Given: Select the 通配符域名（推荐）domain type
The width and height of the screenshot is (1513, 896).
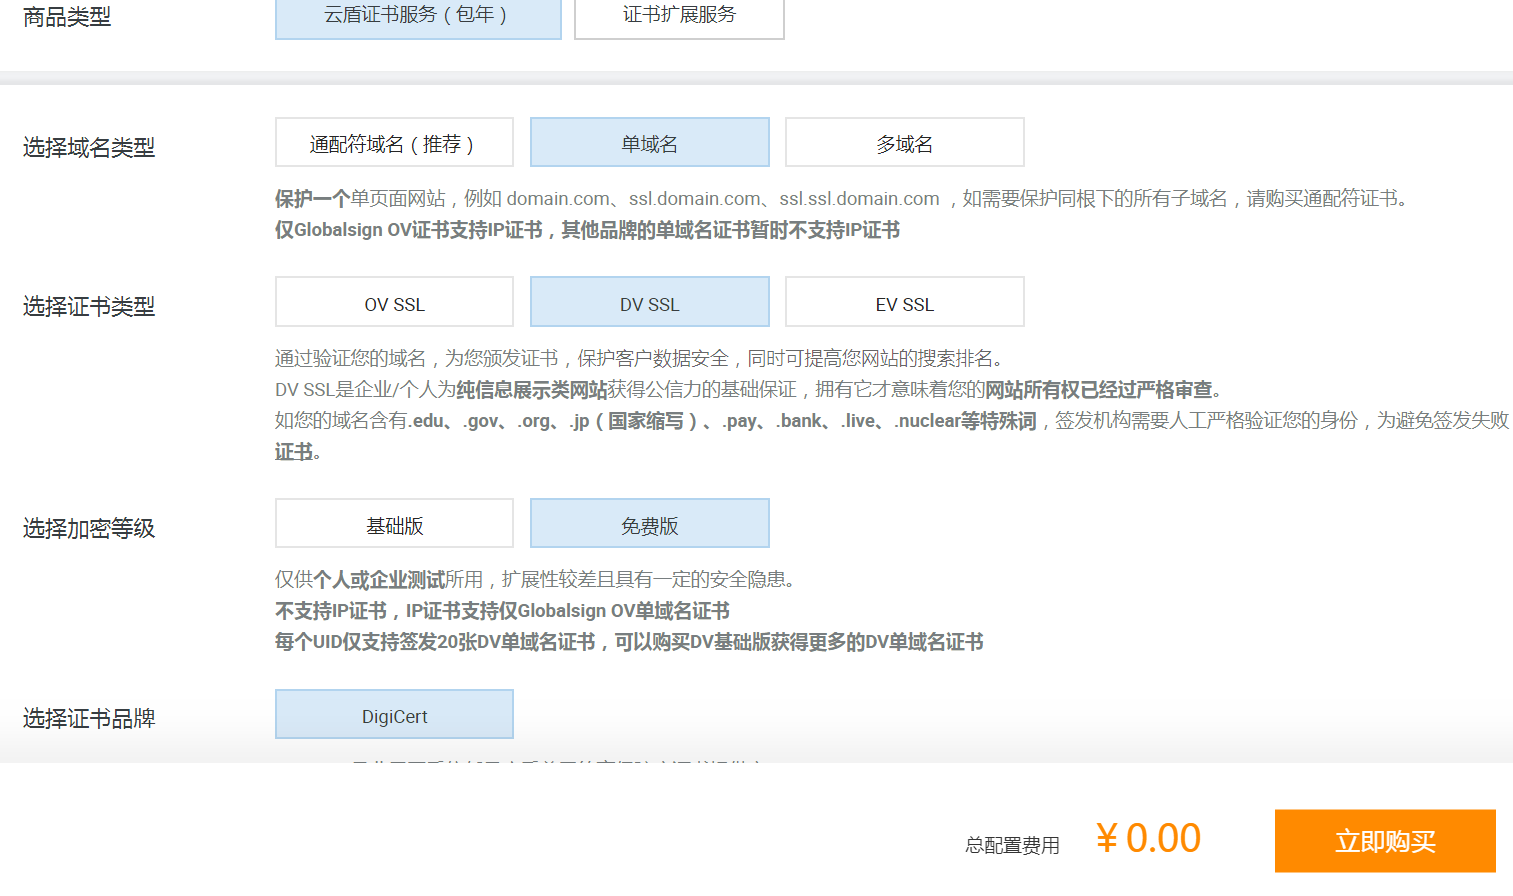Looking at the screenshot, I should point(393,142).
